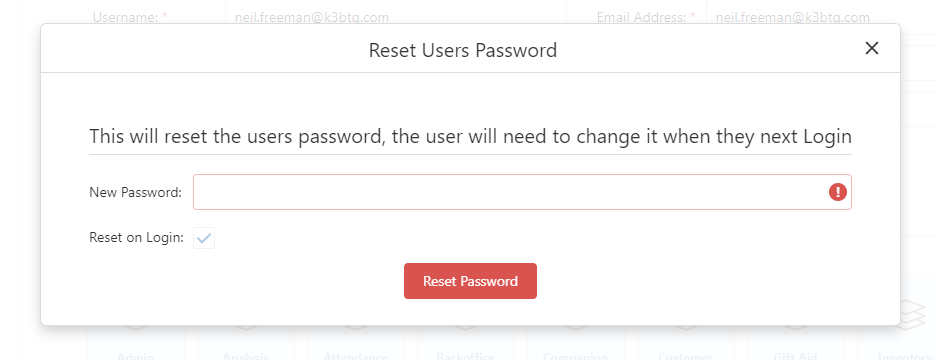
Task: Click the red exclamation error icon
Action: [x=838, y=192]
